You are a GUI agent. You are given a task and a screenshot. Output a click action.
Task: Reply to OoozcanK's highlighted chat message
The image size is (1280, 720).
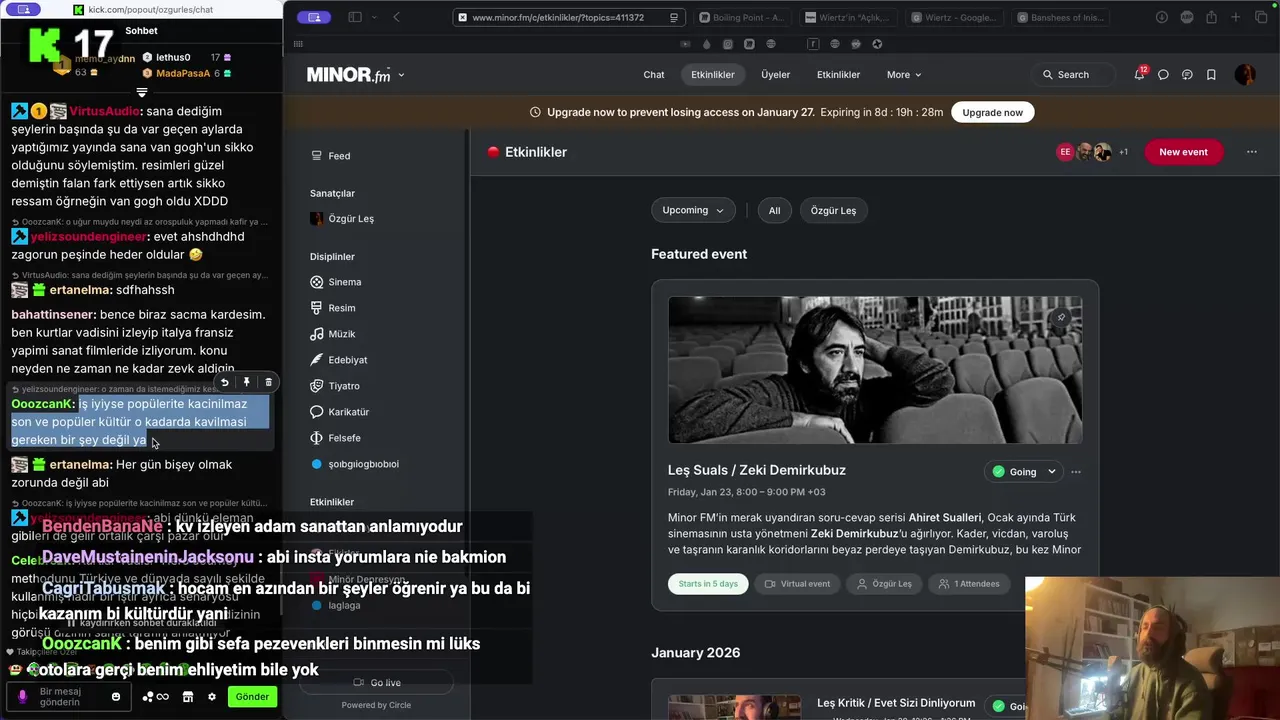[225, 382]
